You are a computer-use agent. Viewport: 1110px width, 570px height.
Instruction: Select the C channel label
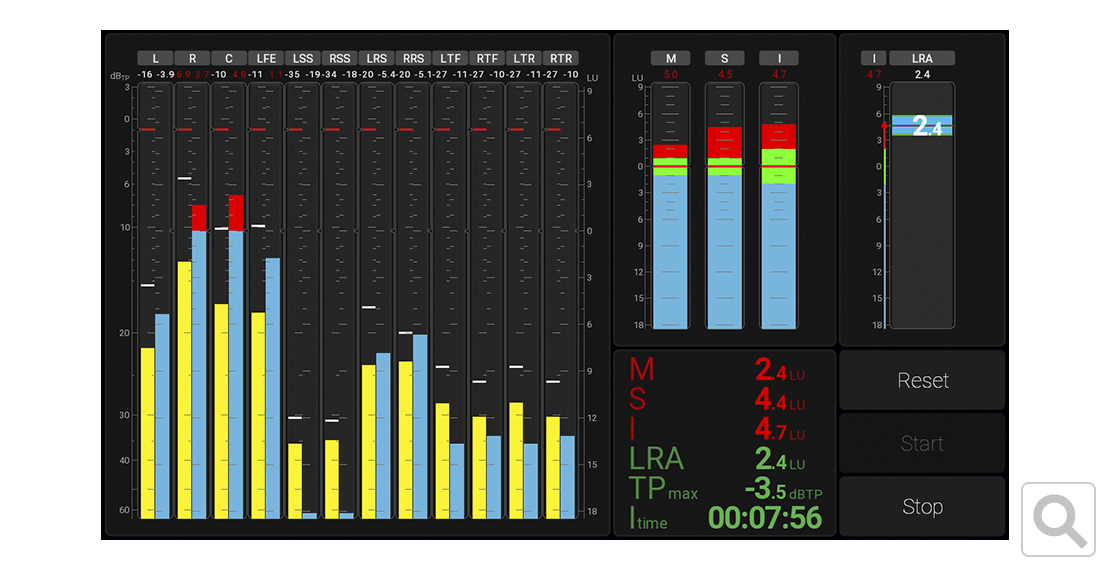(229, 58)
